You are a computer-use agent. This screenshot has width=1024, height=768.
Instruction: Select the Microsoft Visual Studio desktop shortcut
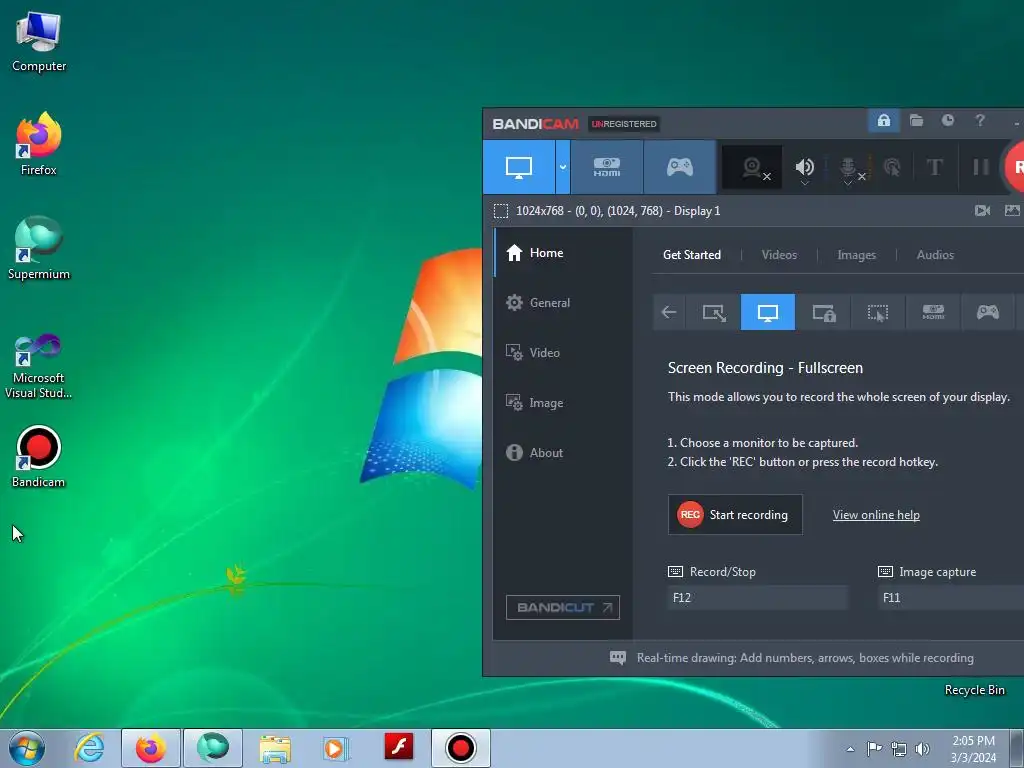tap(39, 366)
